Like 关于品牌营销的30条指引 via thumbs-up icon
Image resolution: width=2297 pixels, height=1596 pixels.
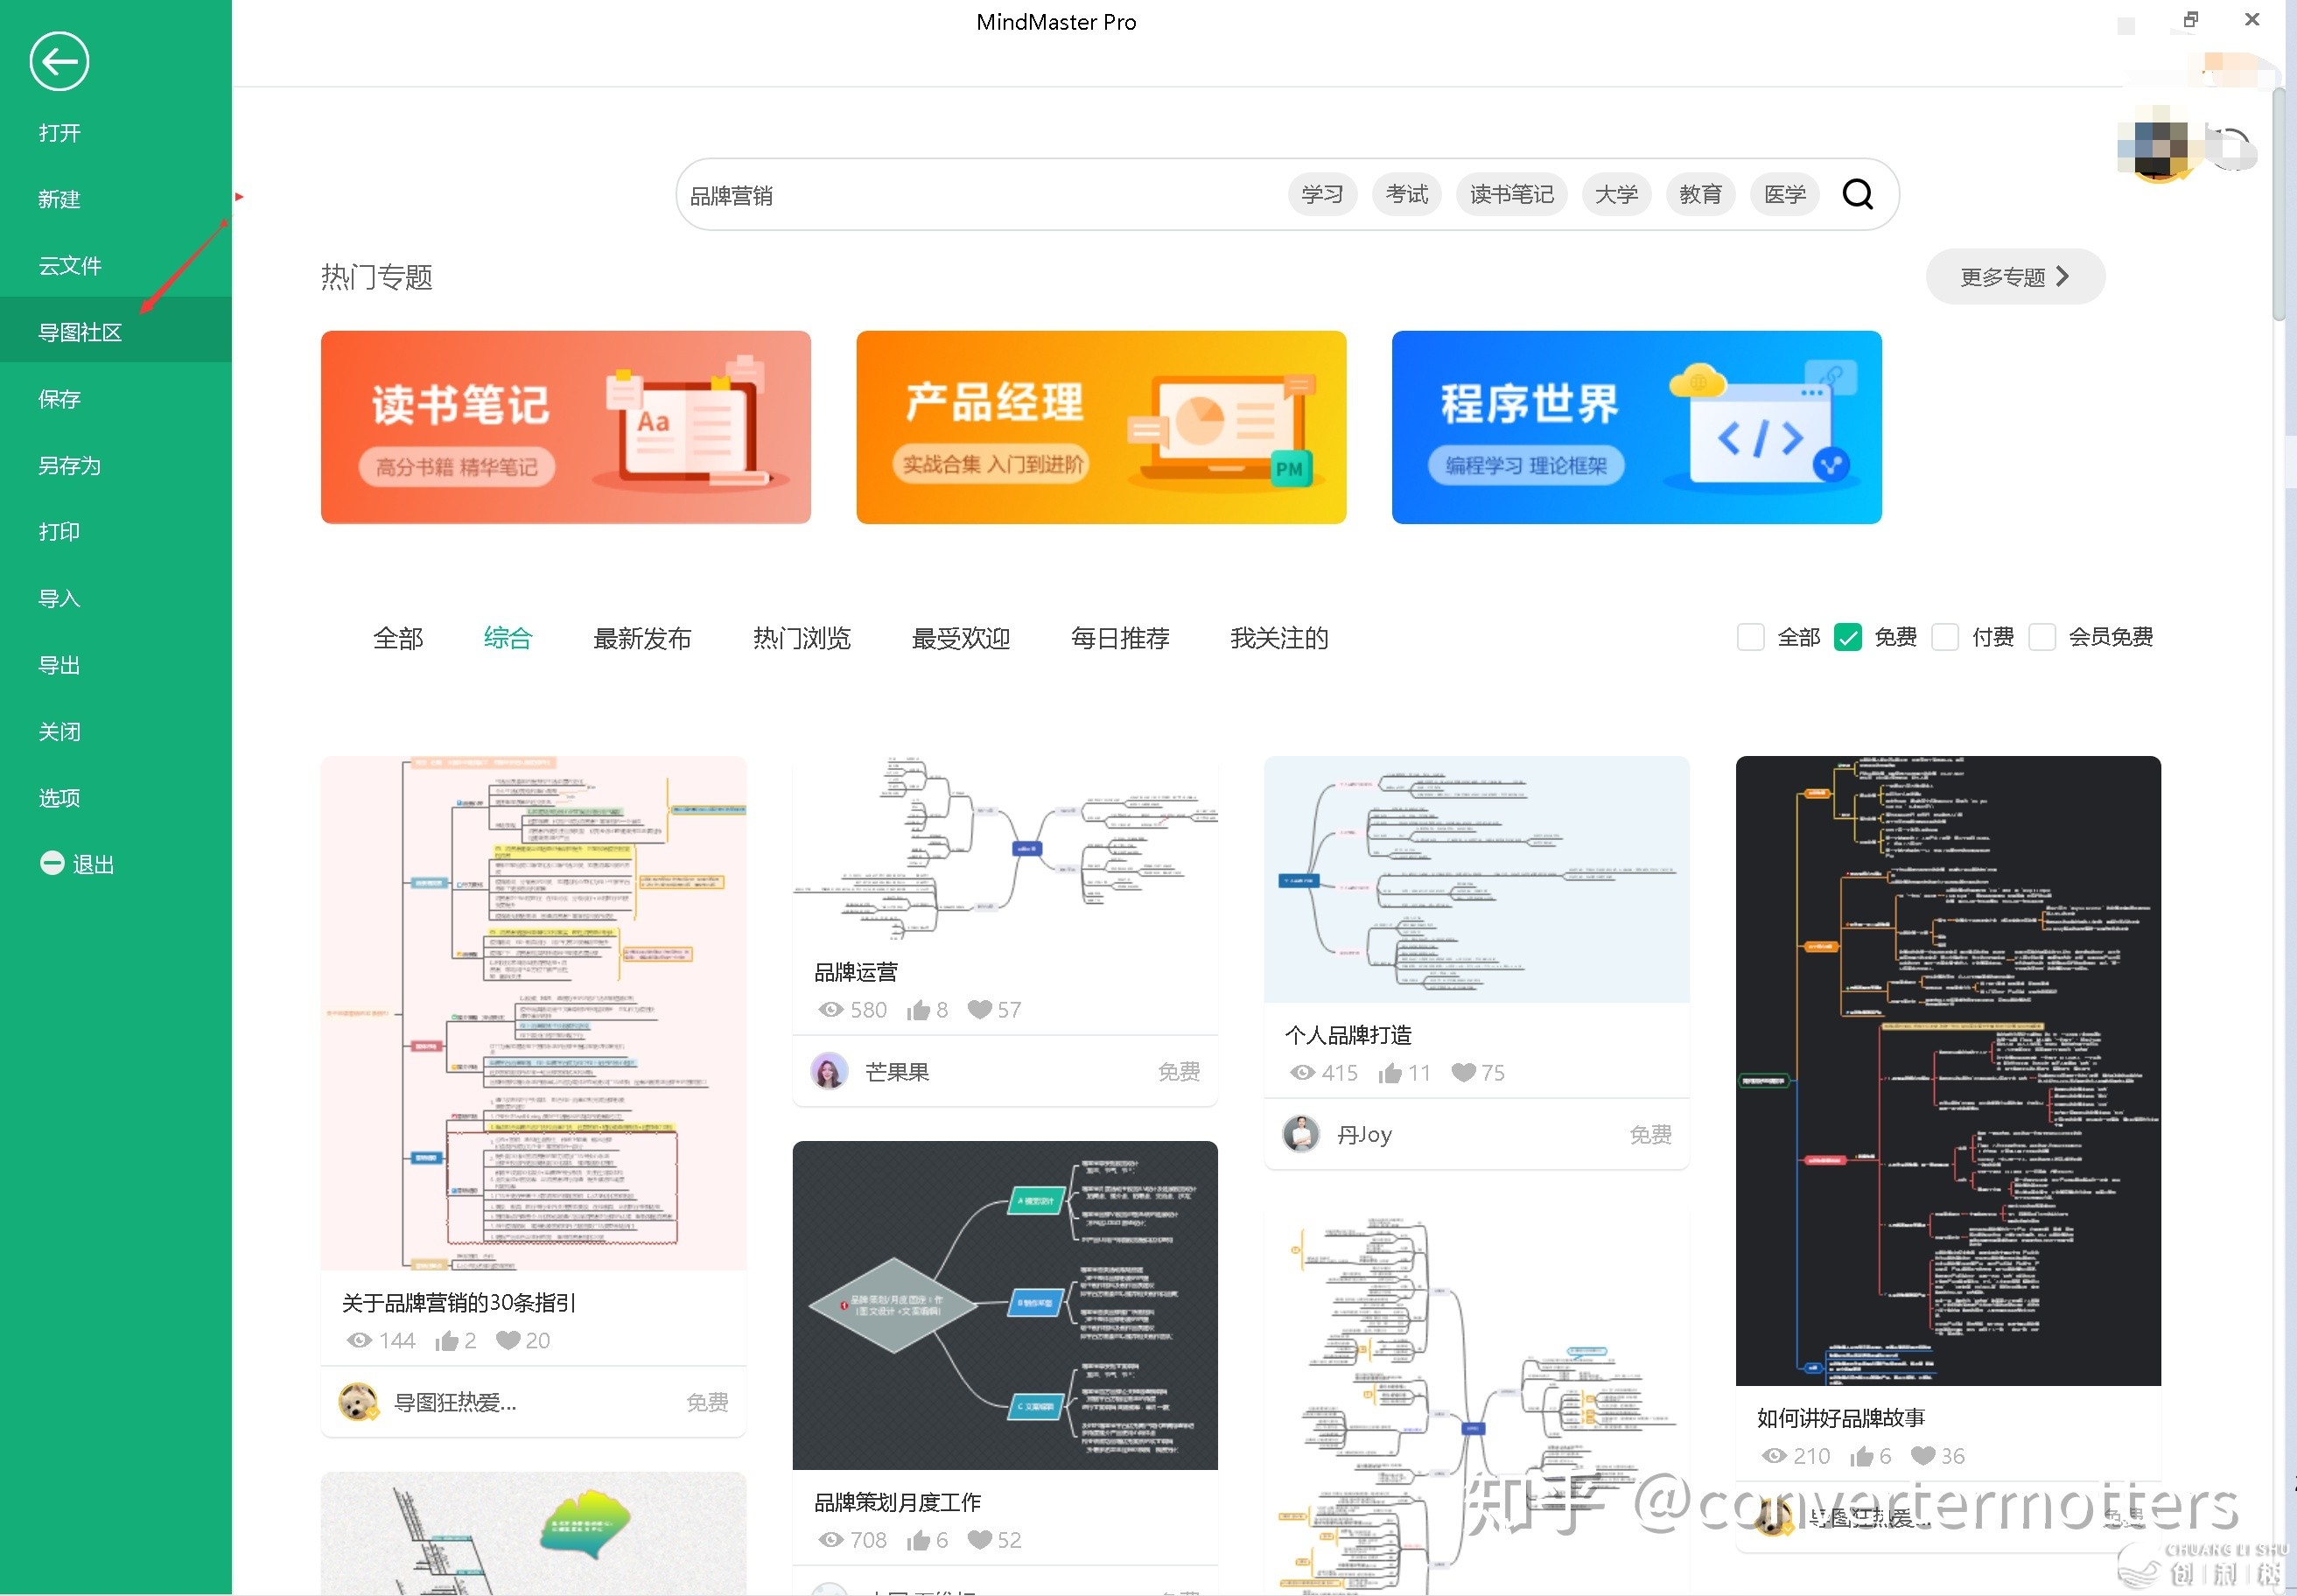click(446, 1341)
